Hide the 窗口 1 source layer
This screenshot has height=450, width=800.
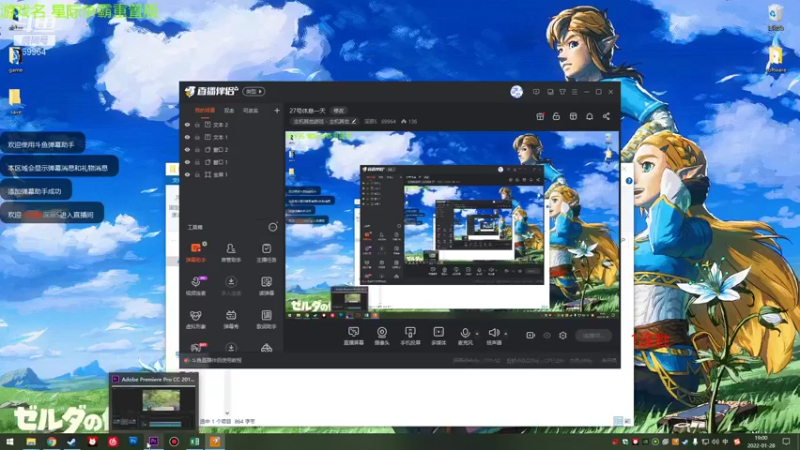(x=187, y=162)
